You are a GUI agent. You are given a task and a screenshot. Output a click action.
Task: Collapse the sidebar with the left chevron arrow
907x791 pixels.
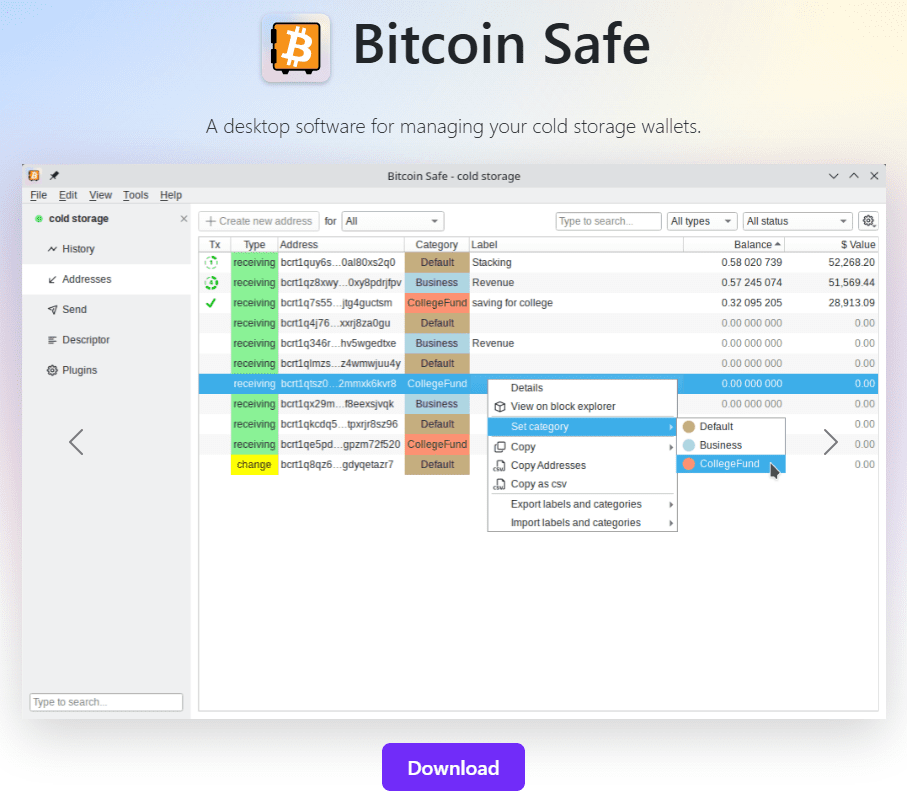75,441
